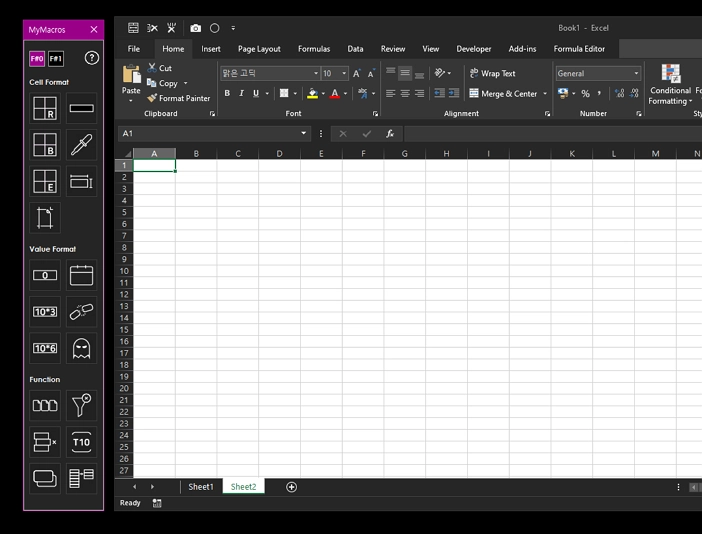Click the Cut command
Image resolution: width=702 pixels, height=534 pixels.
click(160, 68)
